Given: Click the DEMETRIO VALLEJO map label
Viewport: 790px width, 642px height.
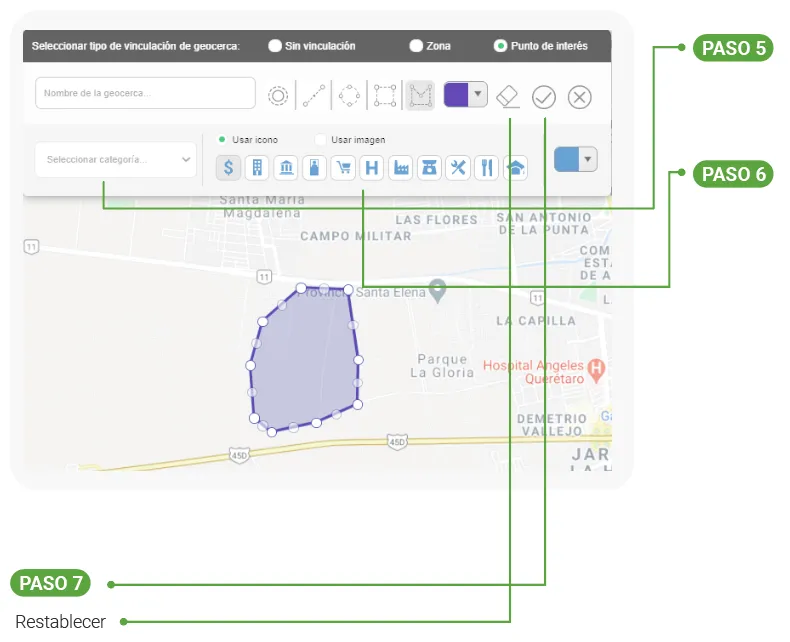Looking at the screenshot, I should 552,425.
